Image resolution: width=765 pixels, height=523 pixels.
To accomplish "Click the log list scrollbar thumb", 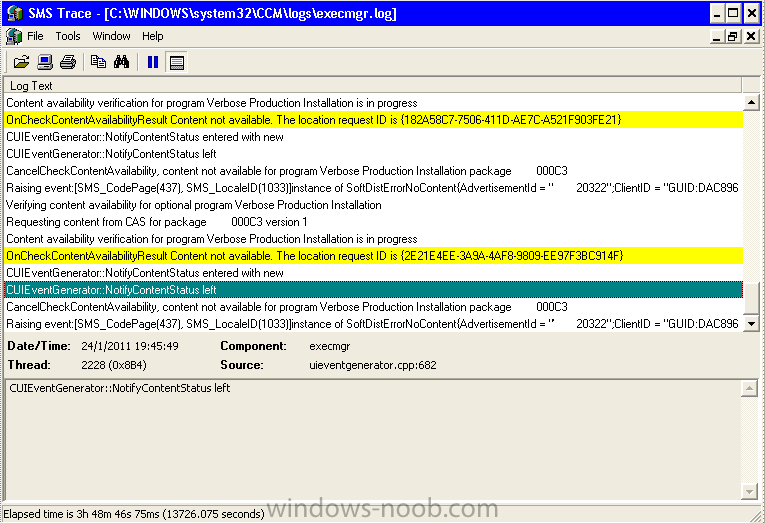I will [751, 298].
